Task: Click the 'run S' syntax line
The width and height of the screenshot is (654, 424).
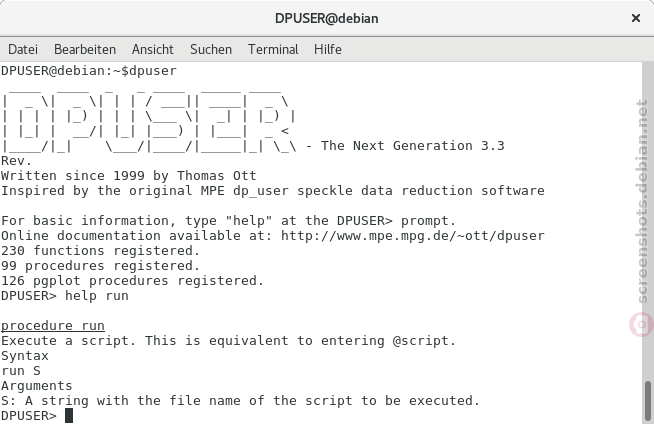Action: (x=21, y=371)
